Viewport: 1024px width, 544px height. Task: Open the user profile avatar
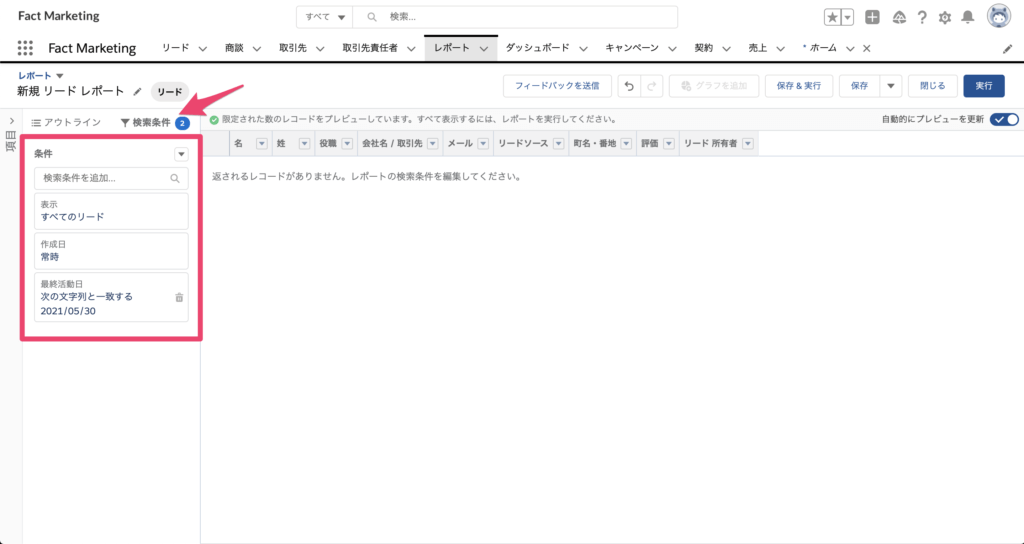(999, 17)
